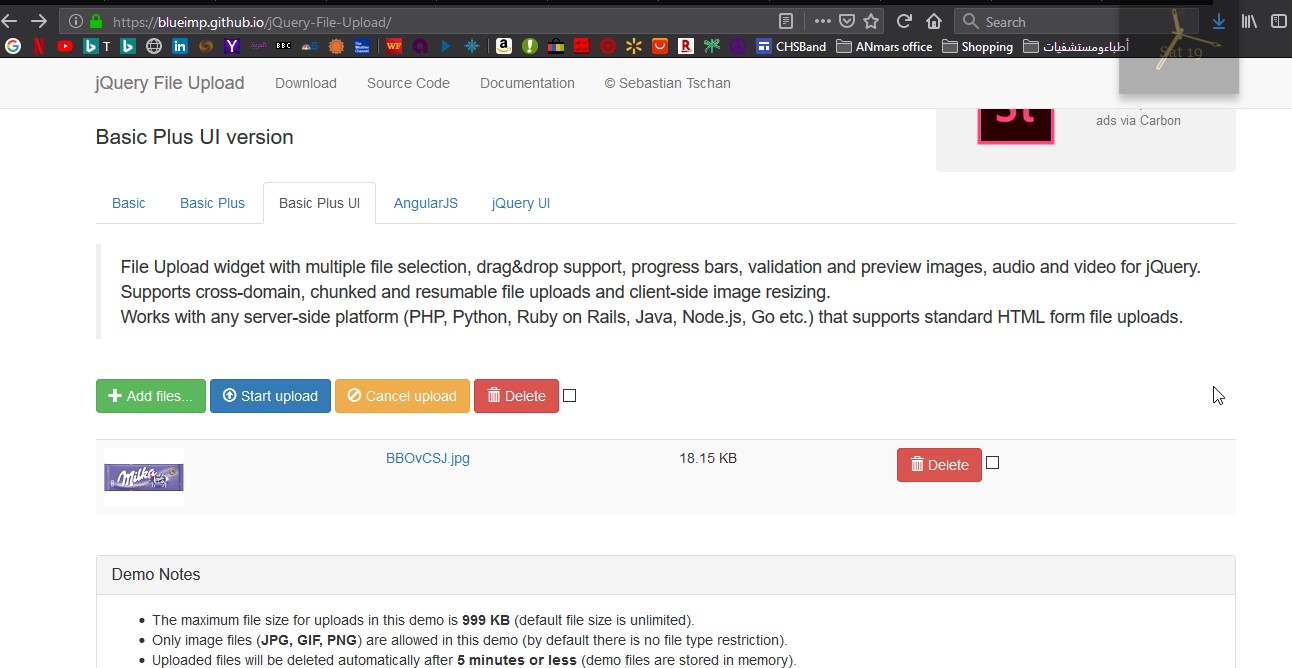Open the BBOvCSJ.jpg file link
The image size is (1292, 668).
[428, 458]
